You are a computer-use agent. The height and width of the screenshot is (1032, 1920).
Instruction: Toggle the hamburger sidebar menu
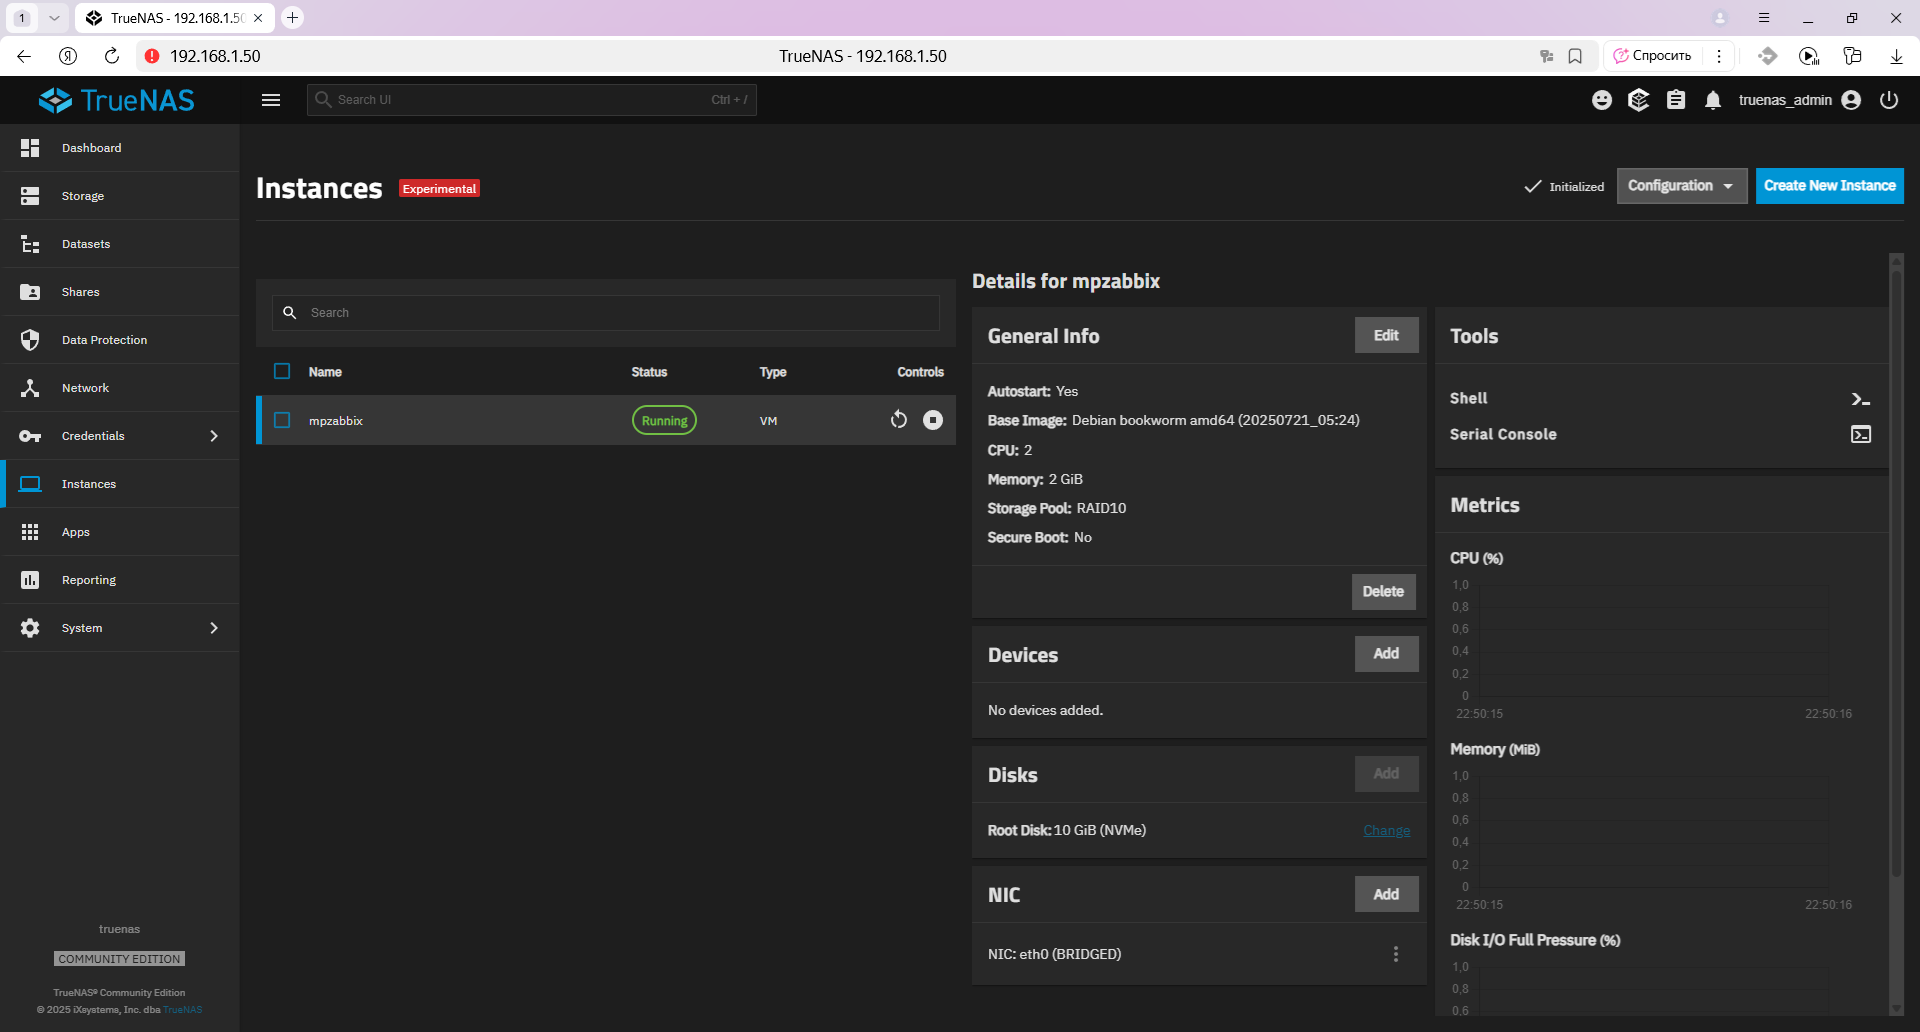pos(271,100)
